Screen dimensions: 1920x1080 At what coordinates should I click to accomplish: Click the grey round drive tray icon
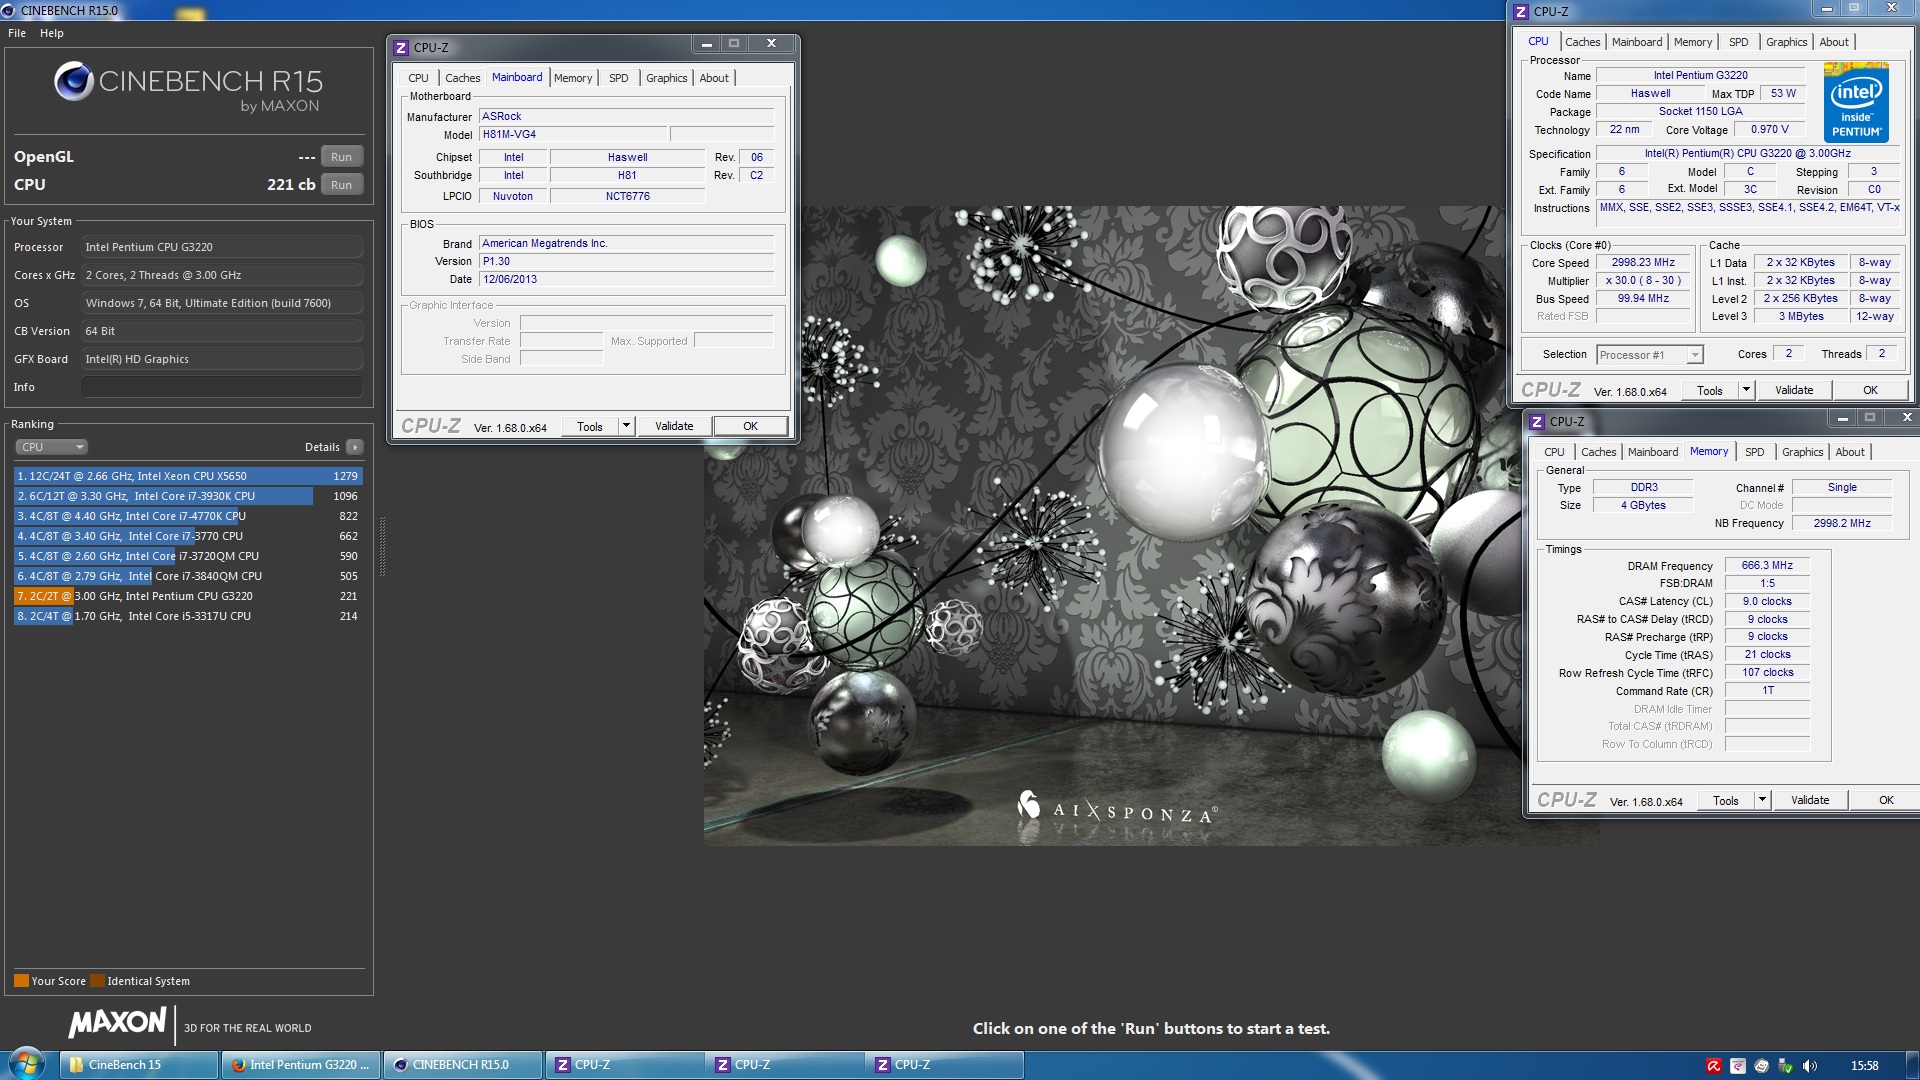[x=1762, y=1066]
